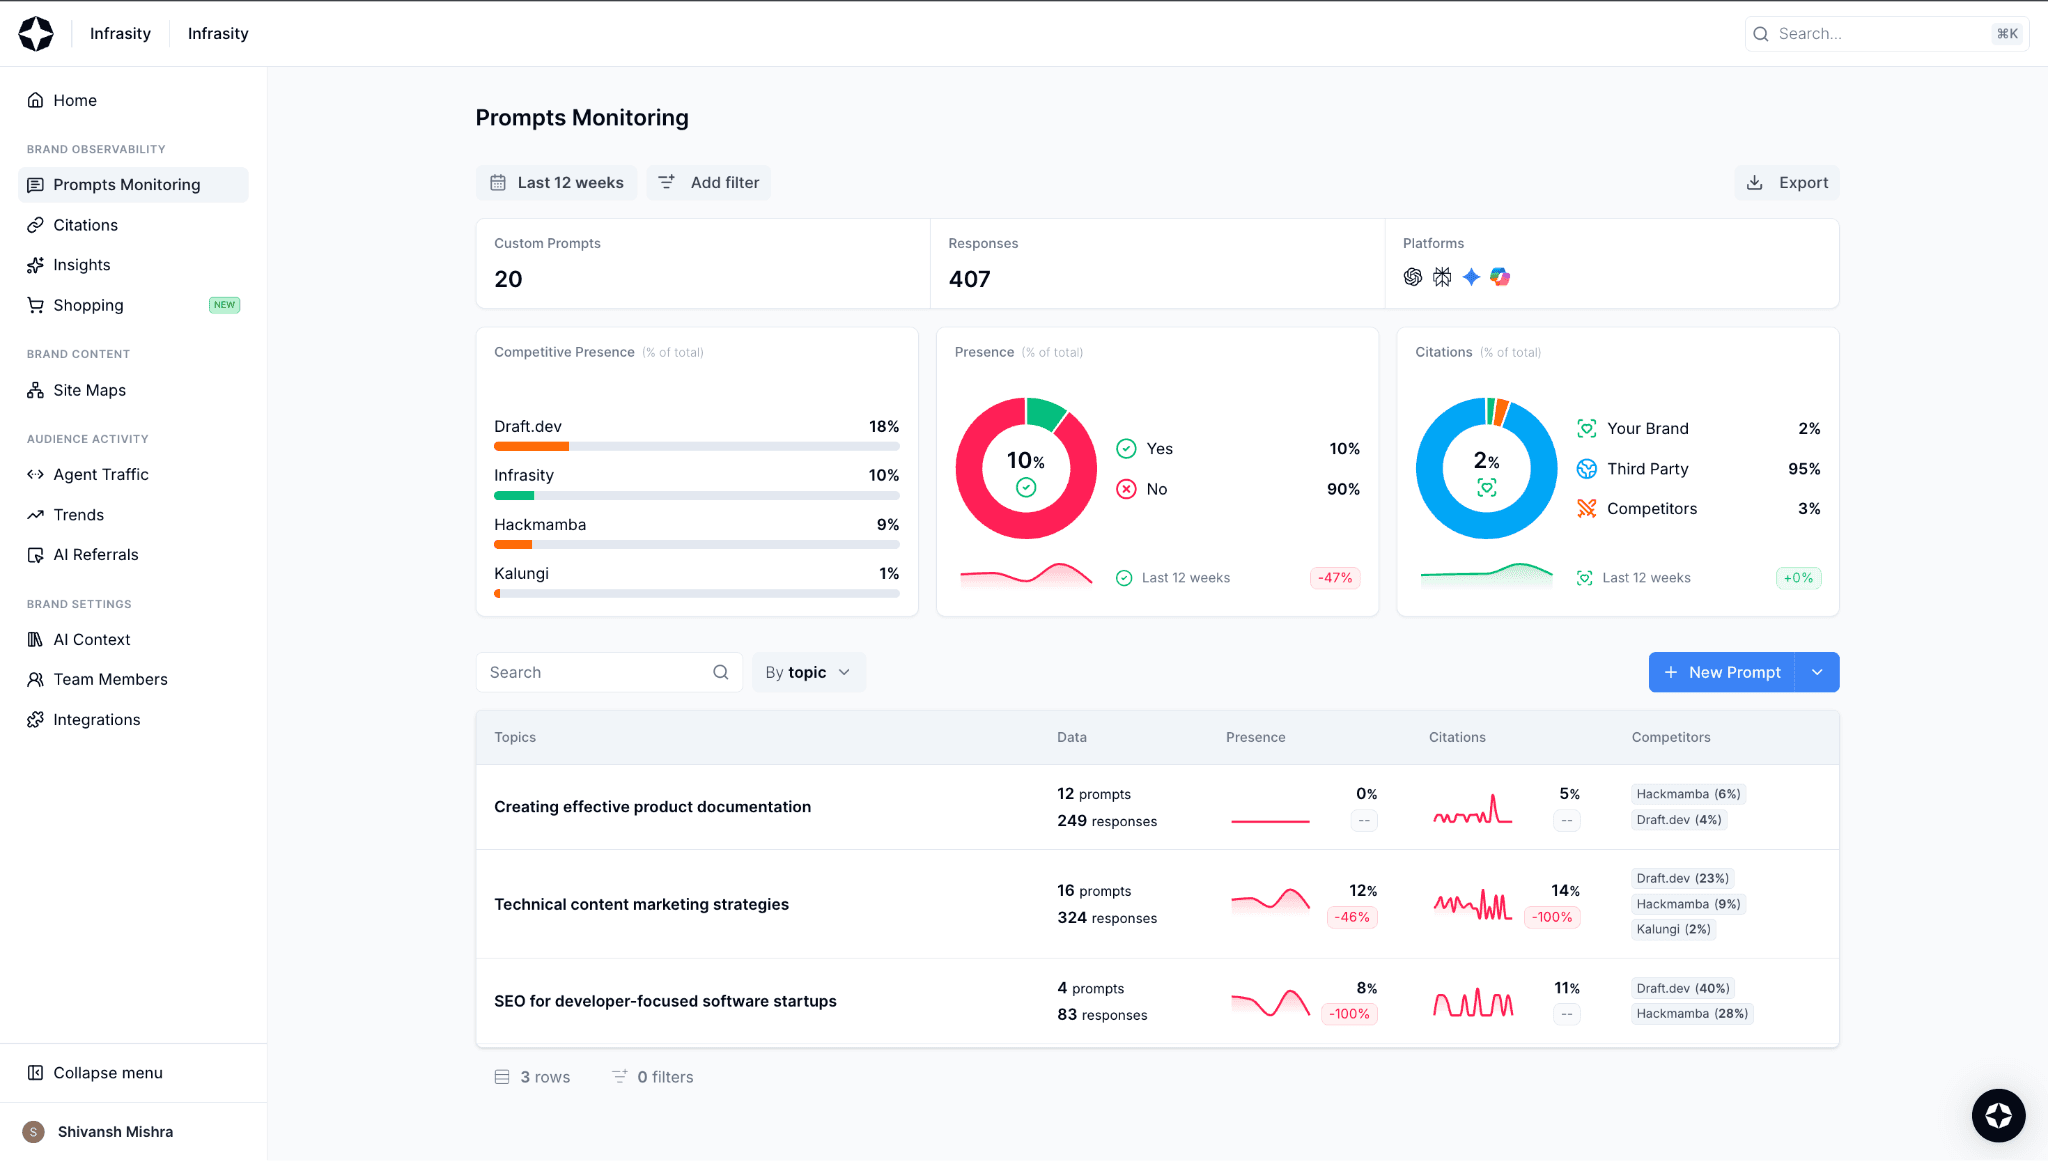This screenshot has width=2048, height=1161.
Task: Click the Perplexity platform icon
Action: [x=1442, y=277]
